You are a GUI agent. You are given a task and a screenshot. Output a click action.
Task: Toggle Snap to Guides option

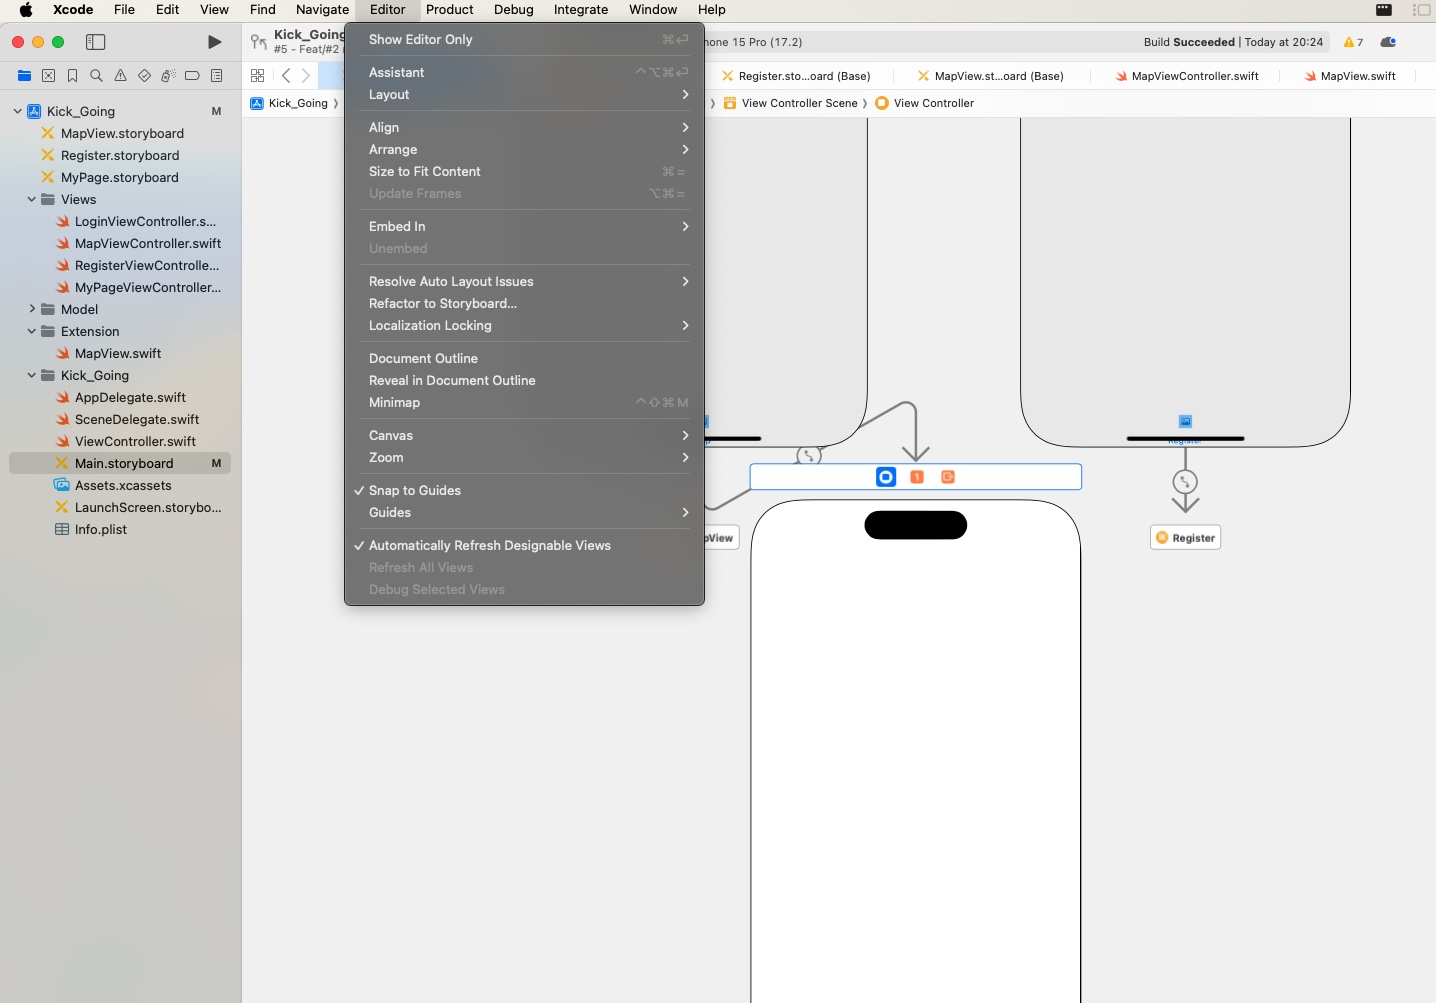click(x=524, y=491)
